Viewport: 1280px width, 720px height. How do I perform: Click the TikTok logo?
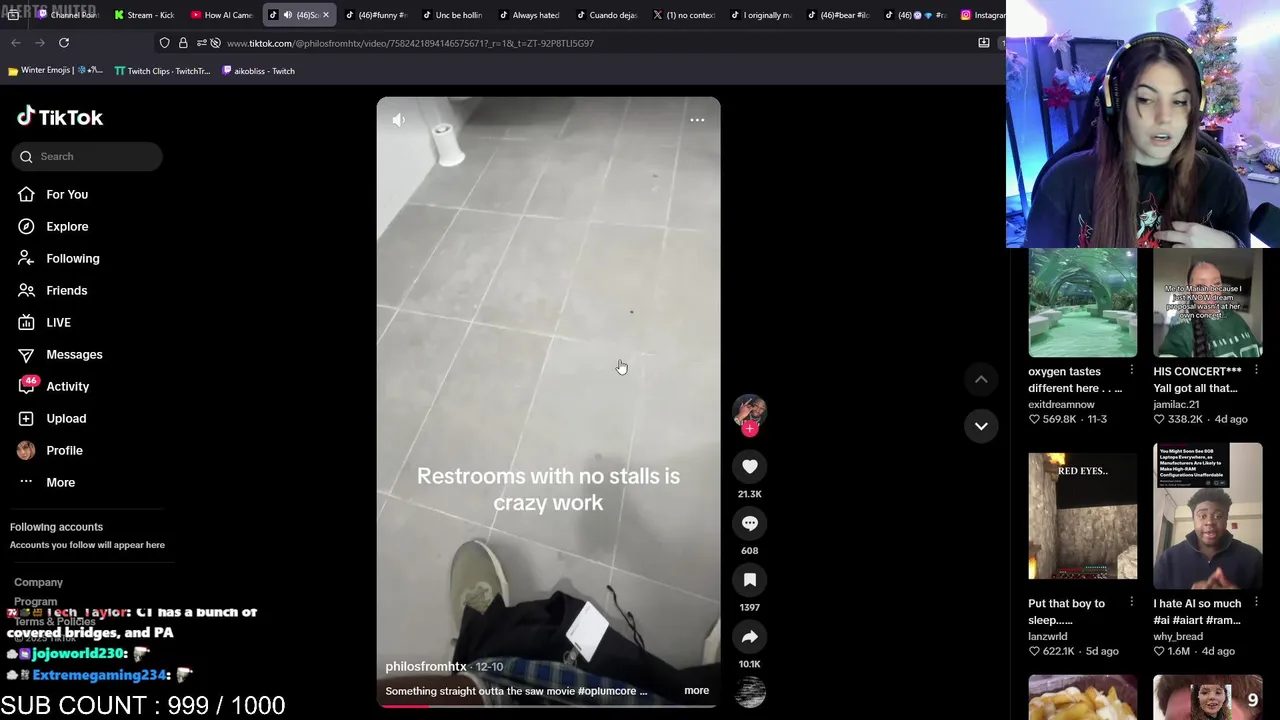tap(60, 117)
